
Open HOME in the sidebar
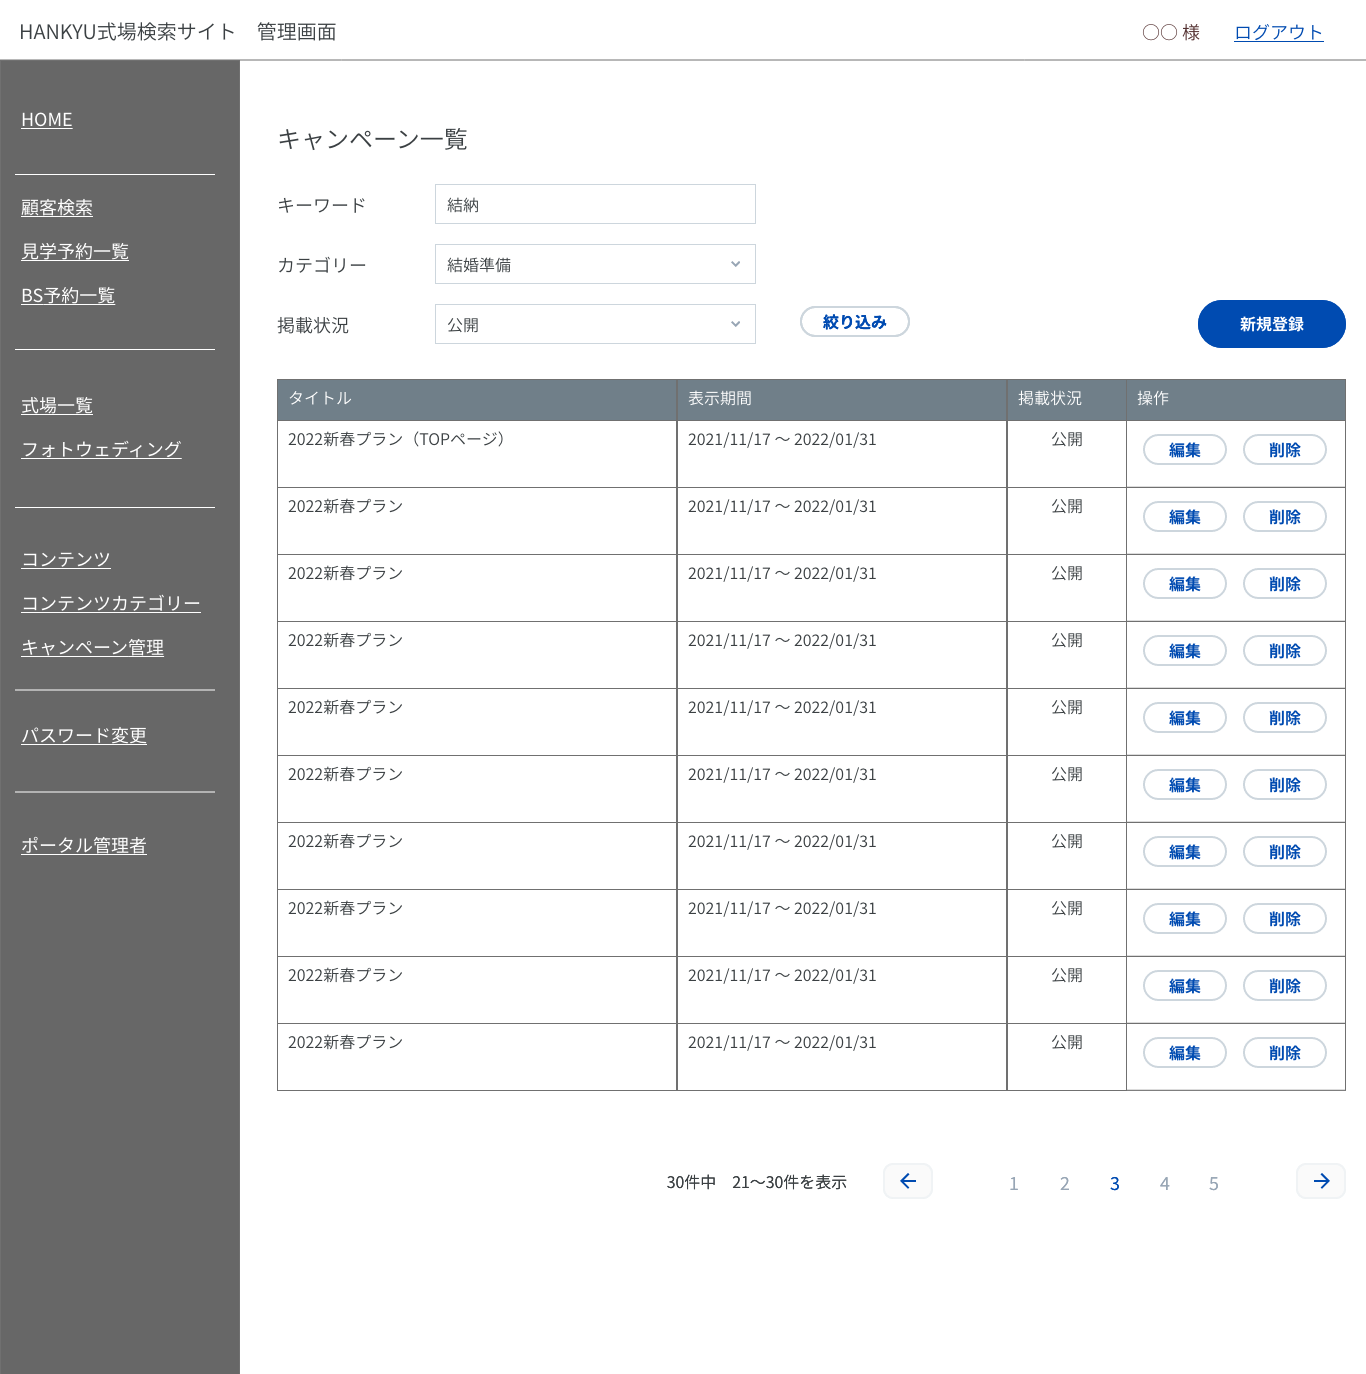click(x=47, y=120)
